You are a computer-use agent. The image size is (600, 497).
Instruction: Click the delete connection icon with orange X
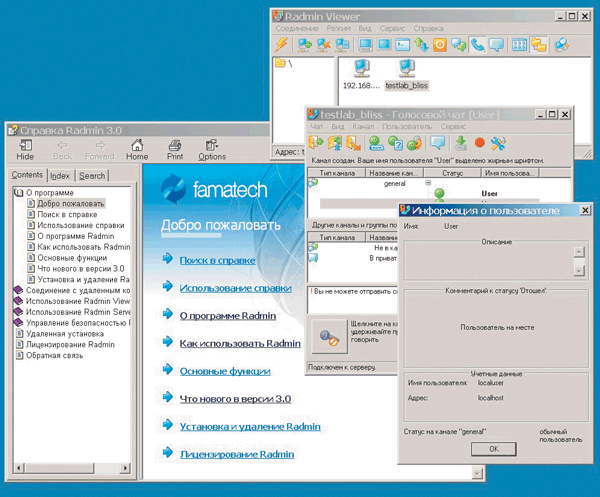tap(324, 45)
